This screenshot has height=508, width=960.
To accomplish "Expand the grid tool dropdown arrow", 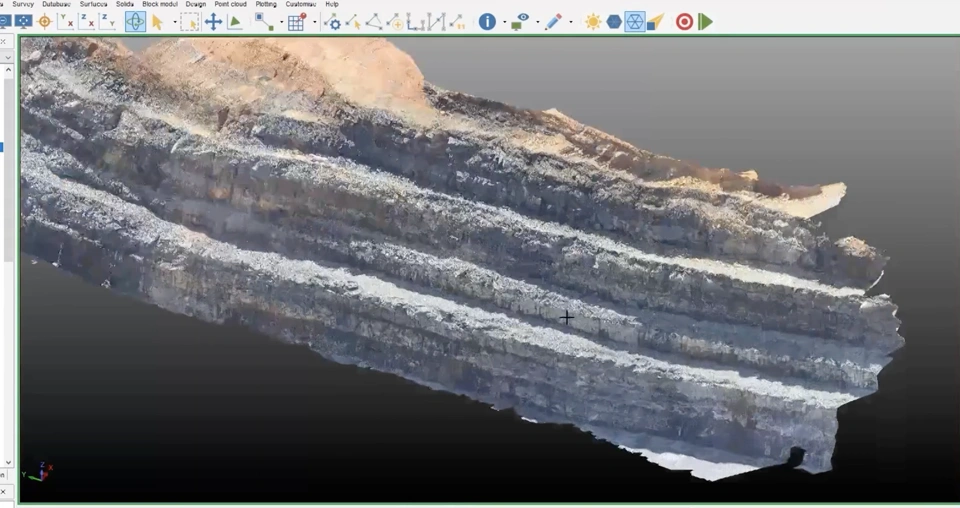I will click(314, 22).
